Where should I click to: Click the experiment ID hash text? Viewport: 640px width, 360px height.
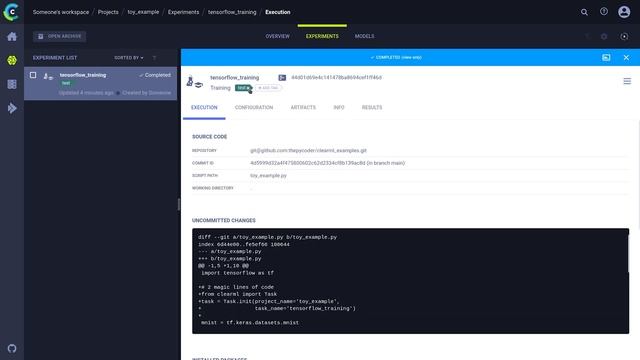tap(336, 78)
